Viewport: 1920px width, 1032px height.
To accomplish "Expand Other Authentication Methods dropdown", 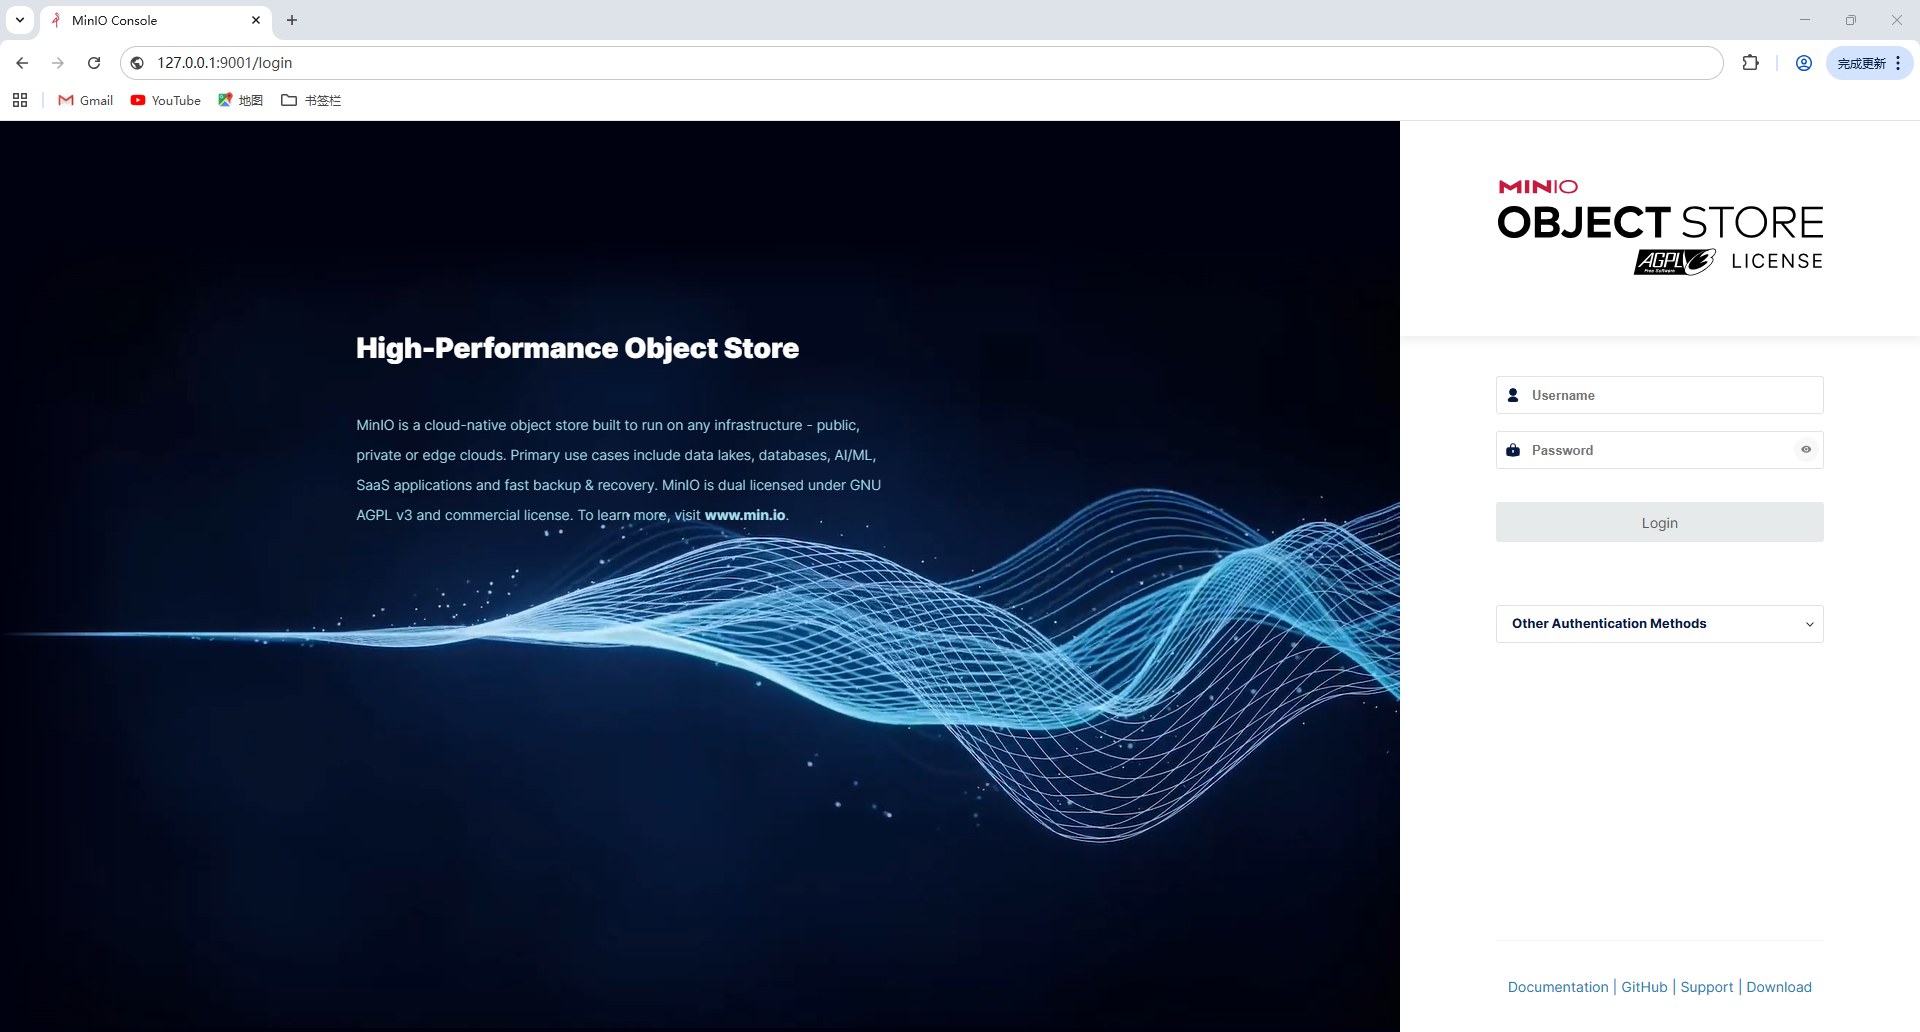I will (1660, 624).
